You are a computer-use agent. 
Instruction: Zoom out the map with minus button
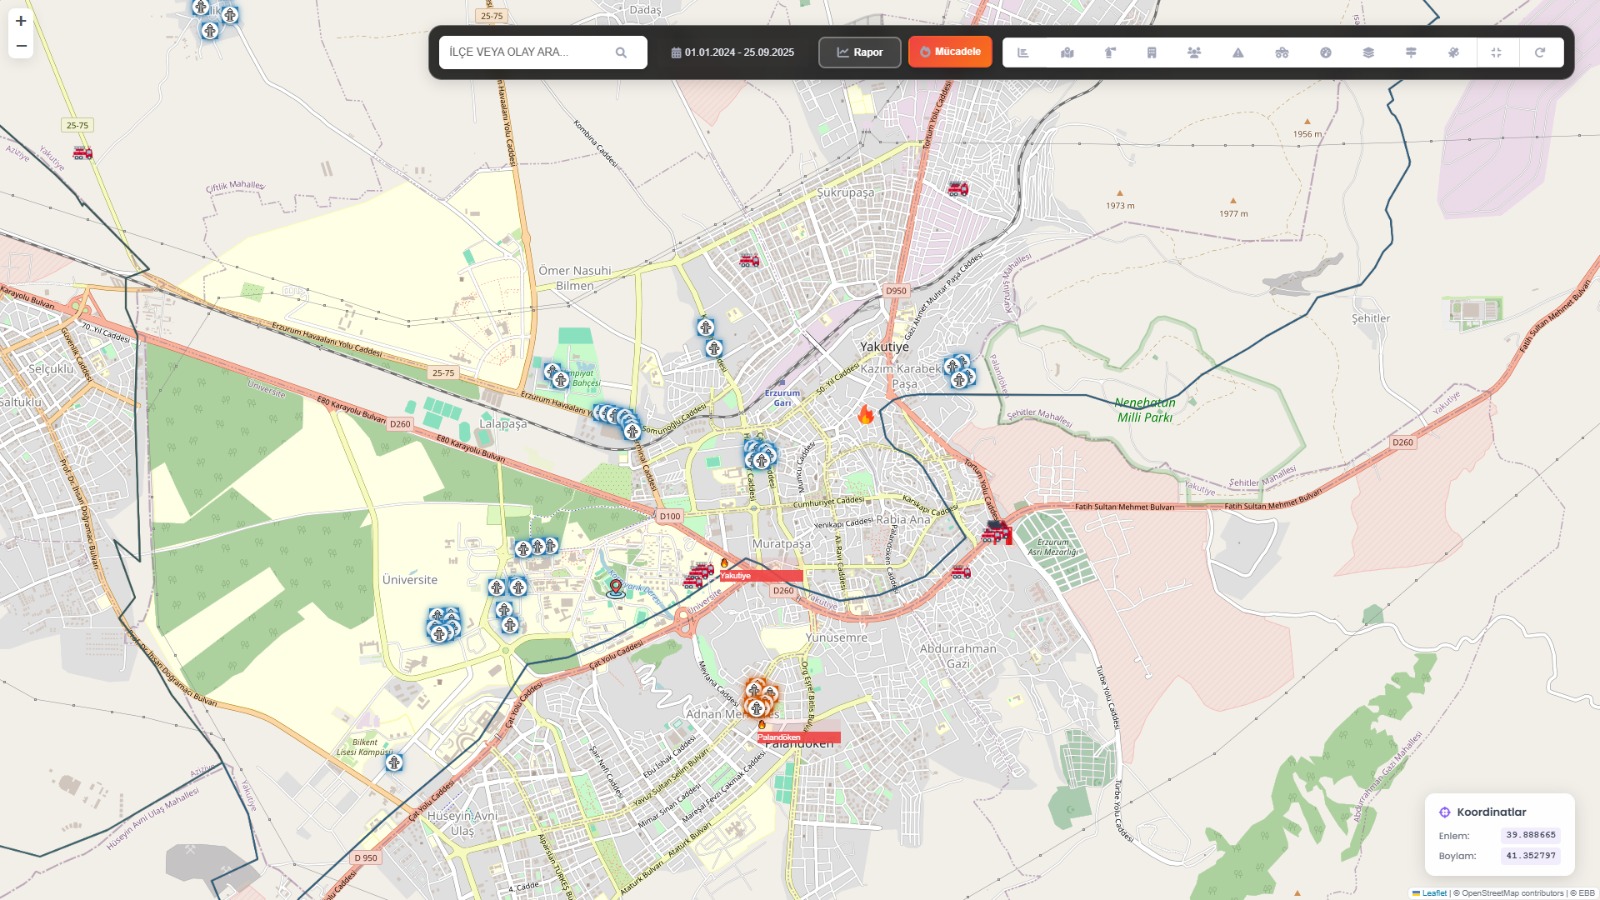coord(21,46)
